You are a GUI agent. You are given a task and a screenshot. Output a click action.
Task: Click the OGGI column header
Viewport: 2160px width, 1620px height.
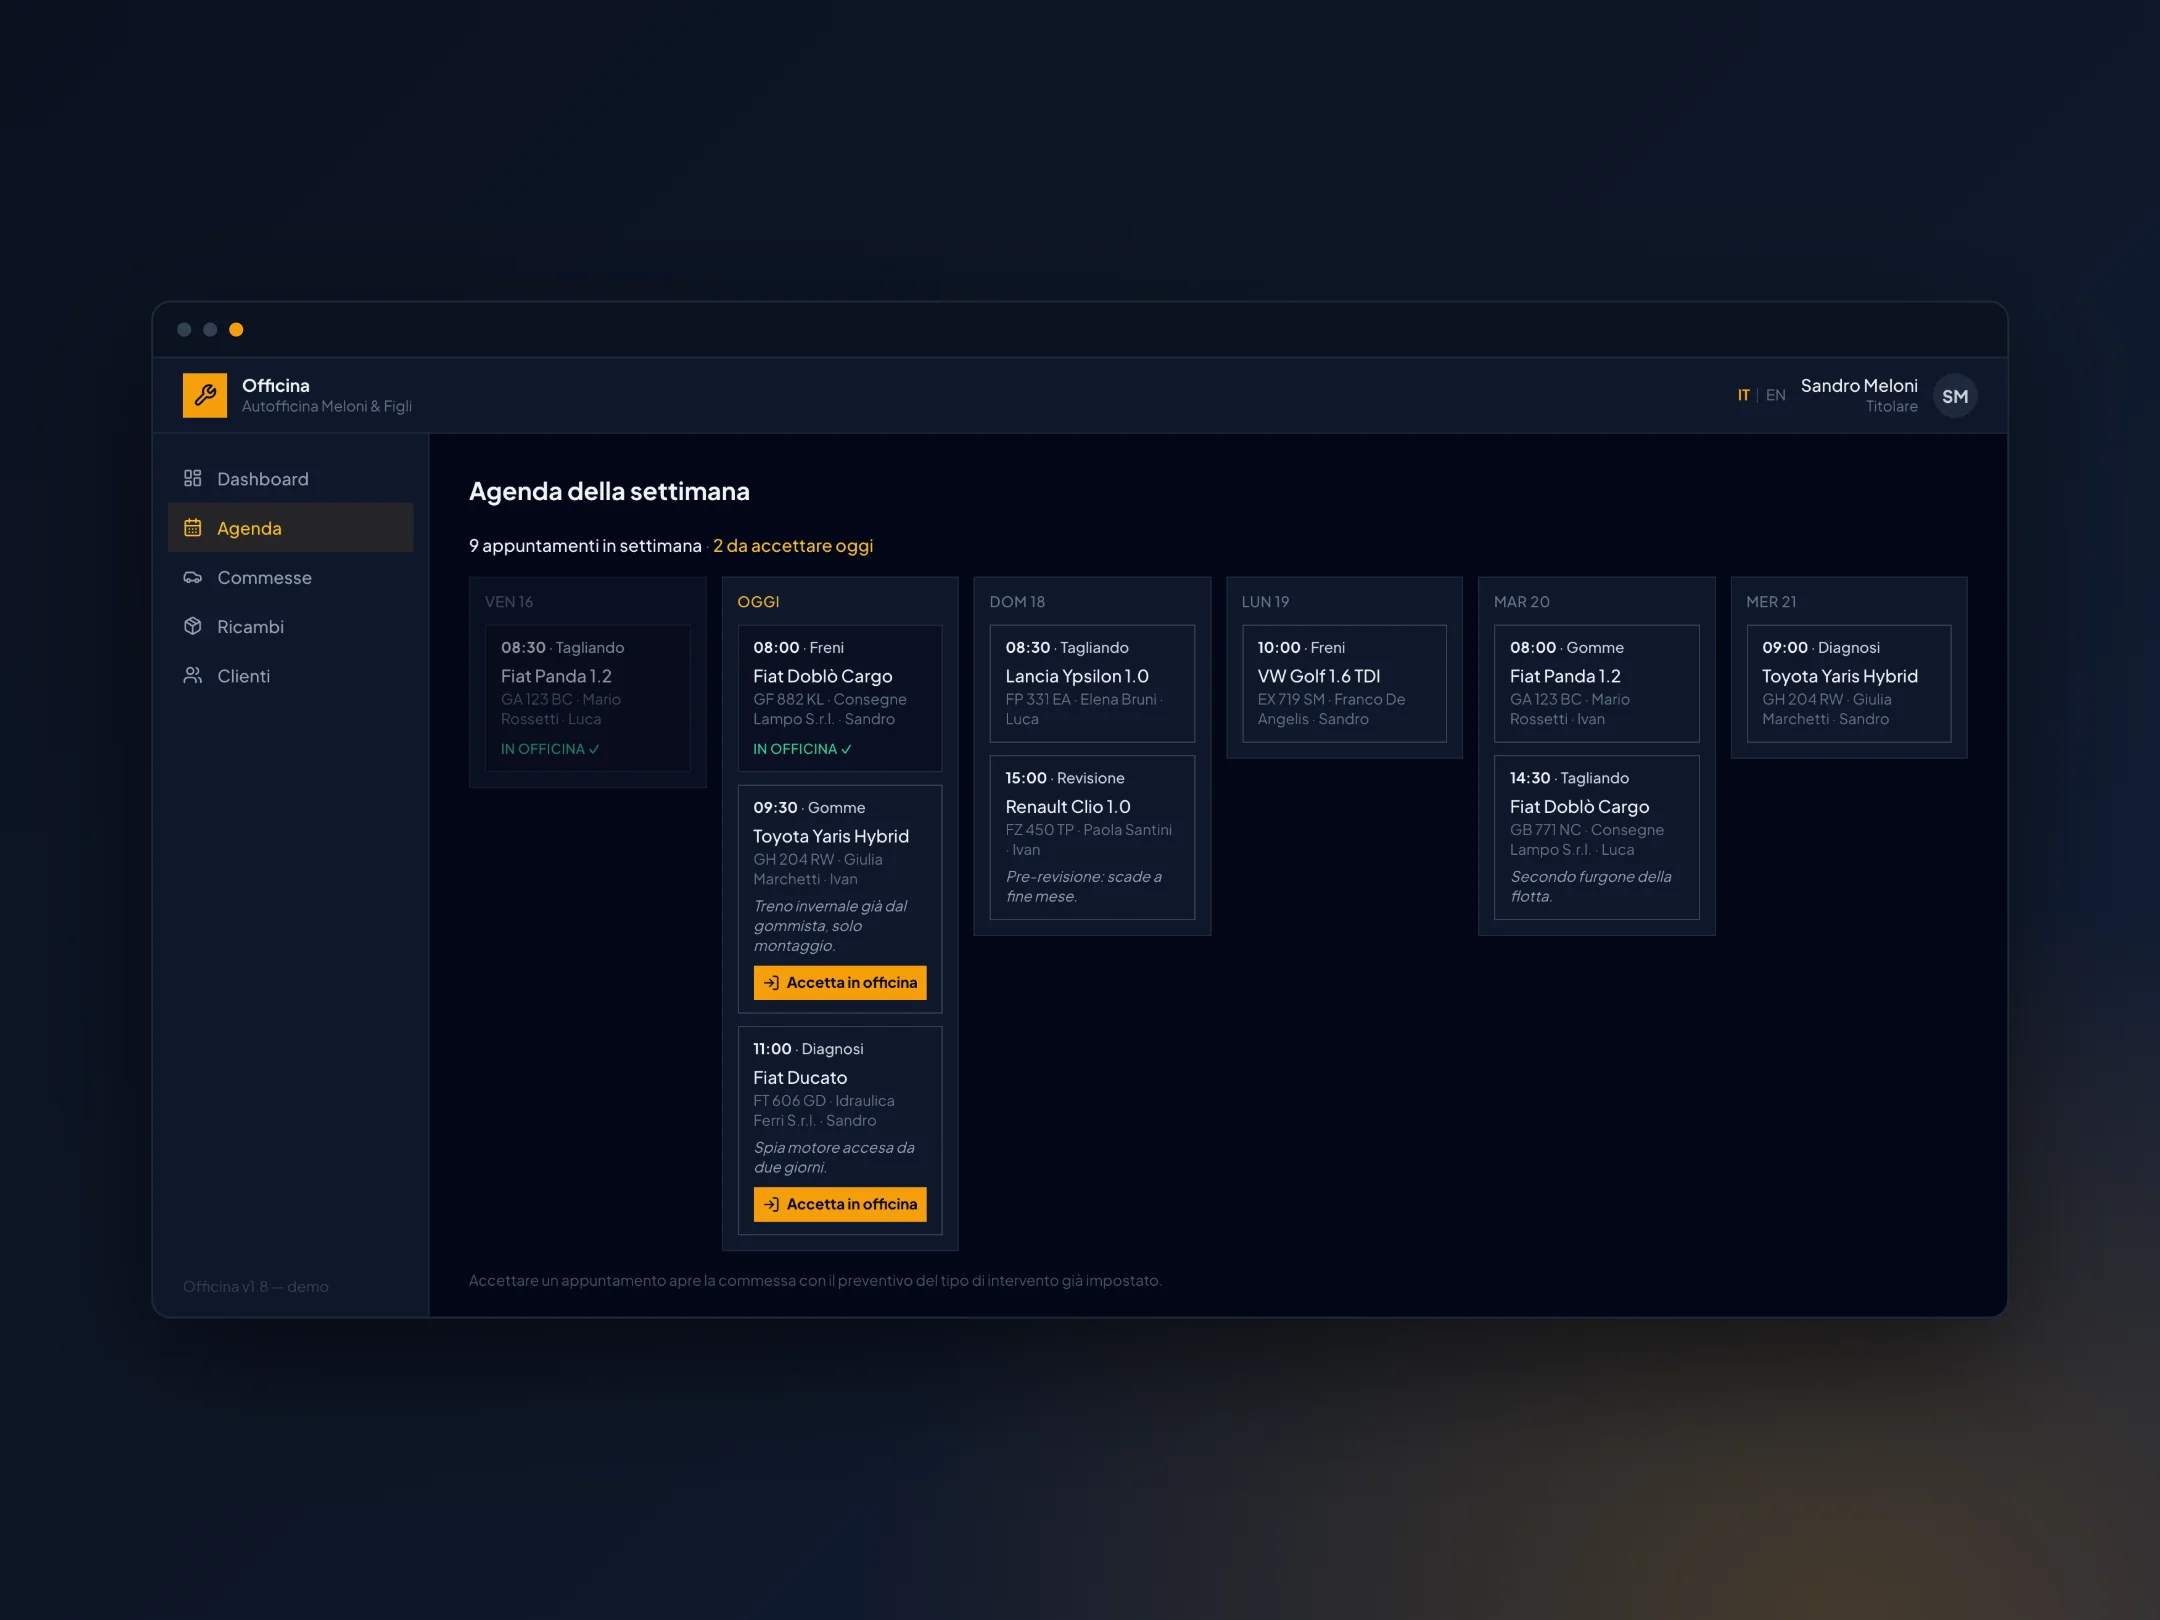(x=758, y=601)
